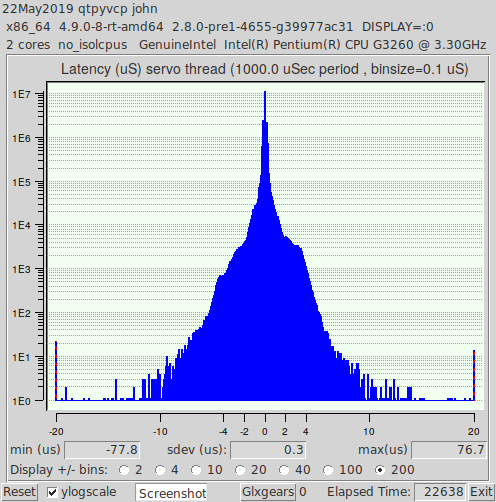The width and height of the screenshot is (496, 502).
Task: Click the Exit button
Action: point(481,492)
